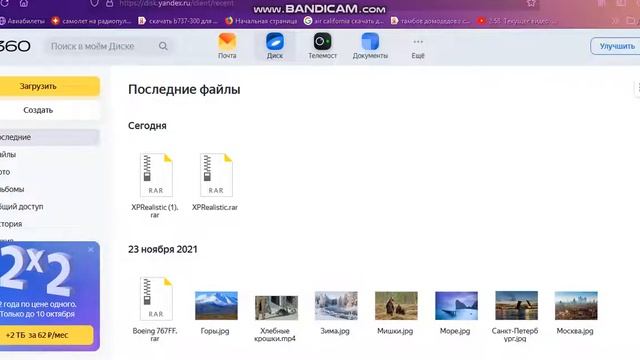The width and height of the screenshot is (640, 360).
Task: Click the Яндекс 360 logo
Action: click(x=15, y=46)
